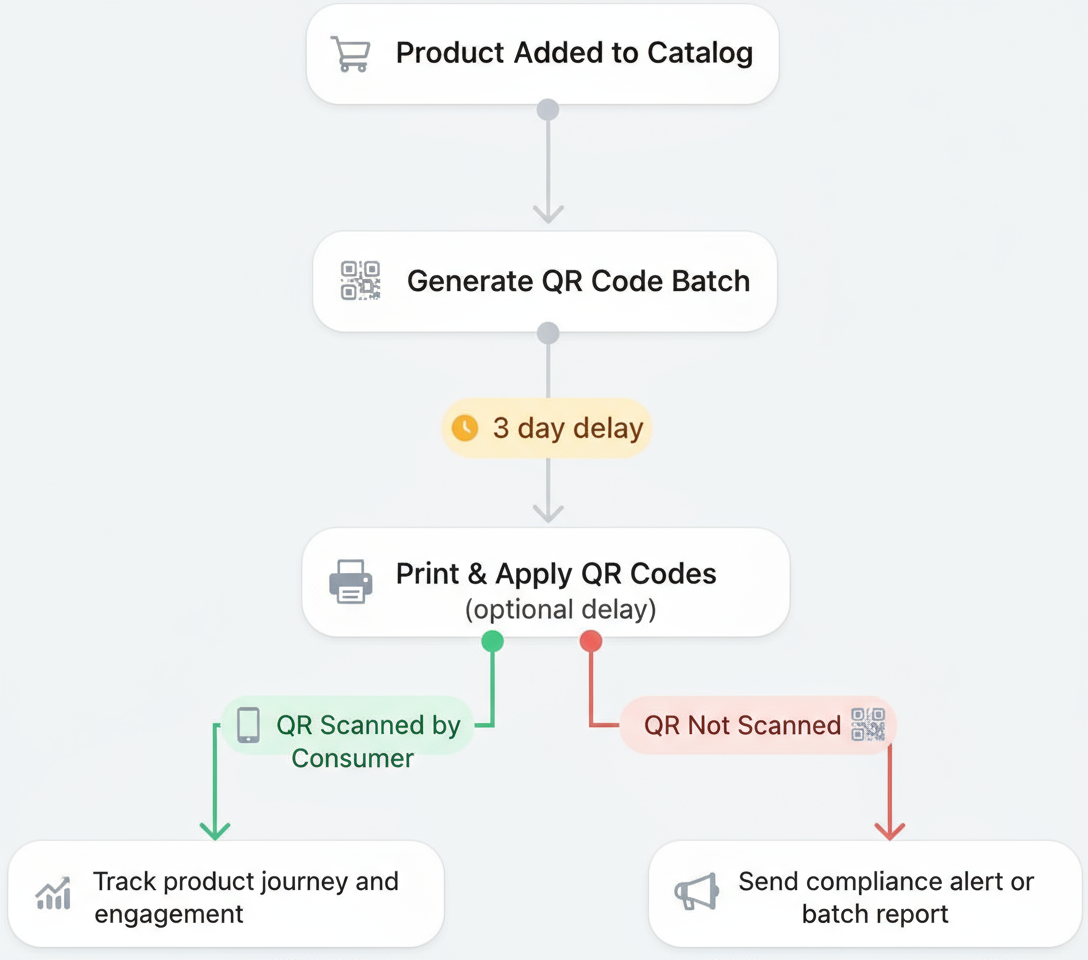
Task: Click gray connector dot below Generate QR node
Action: [x=548, y=333]
